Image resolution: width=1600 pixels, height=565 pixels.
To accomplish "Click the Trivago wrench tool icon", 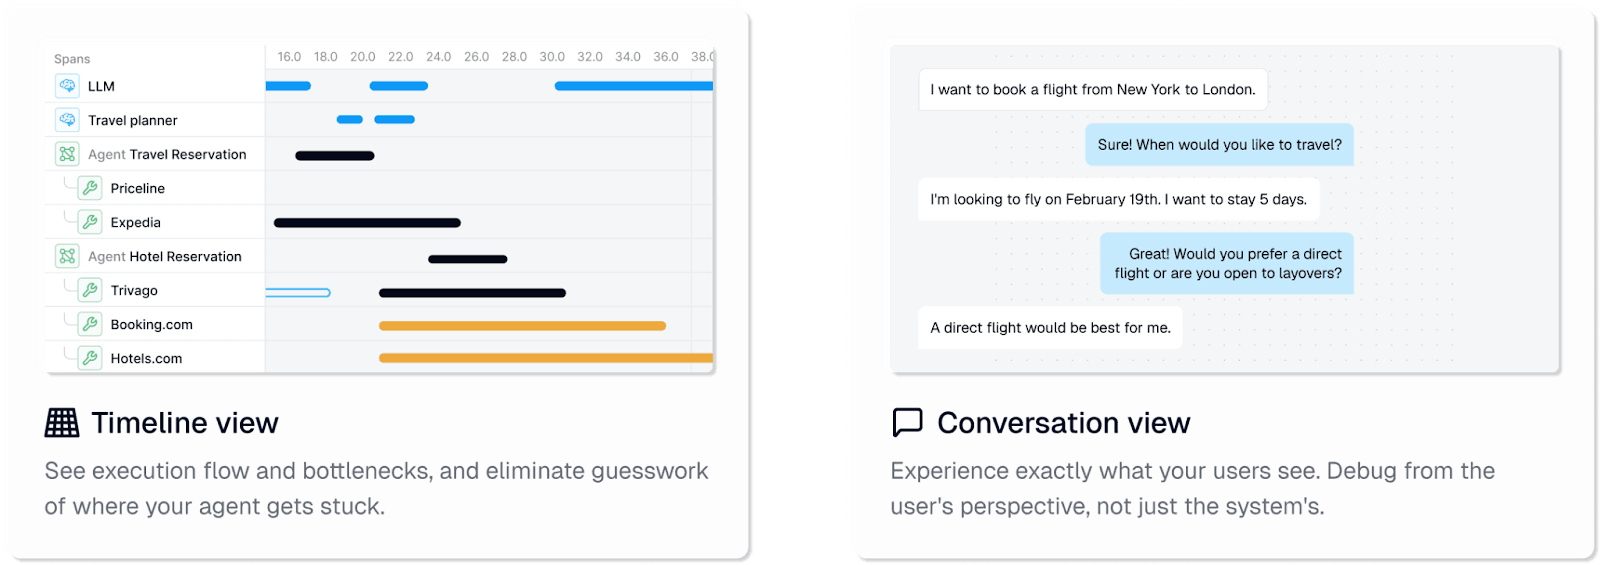I will tap(90, 290).
